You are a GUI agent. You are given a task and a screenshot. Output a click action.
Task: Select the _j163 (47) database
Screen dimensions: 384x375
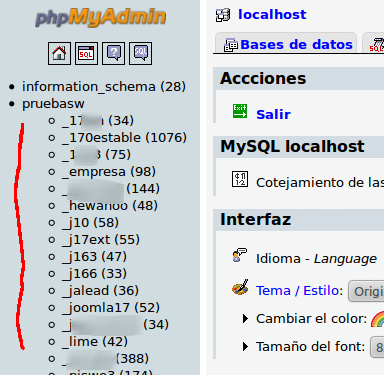(x=94, y=257)
